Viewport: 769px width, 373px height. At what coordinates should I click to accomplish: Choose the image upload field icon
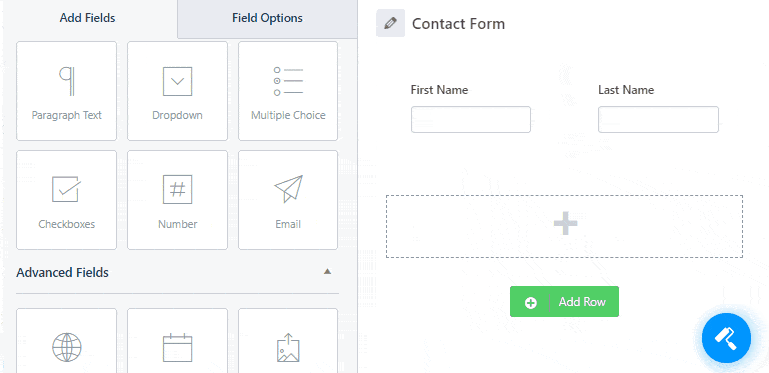tap(288, 348)
